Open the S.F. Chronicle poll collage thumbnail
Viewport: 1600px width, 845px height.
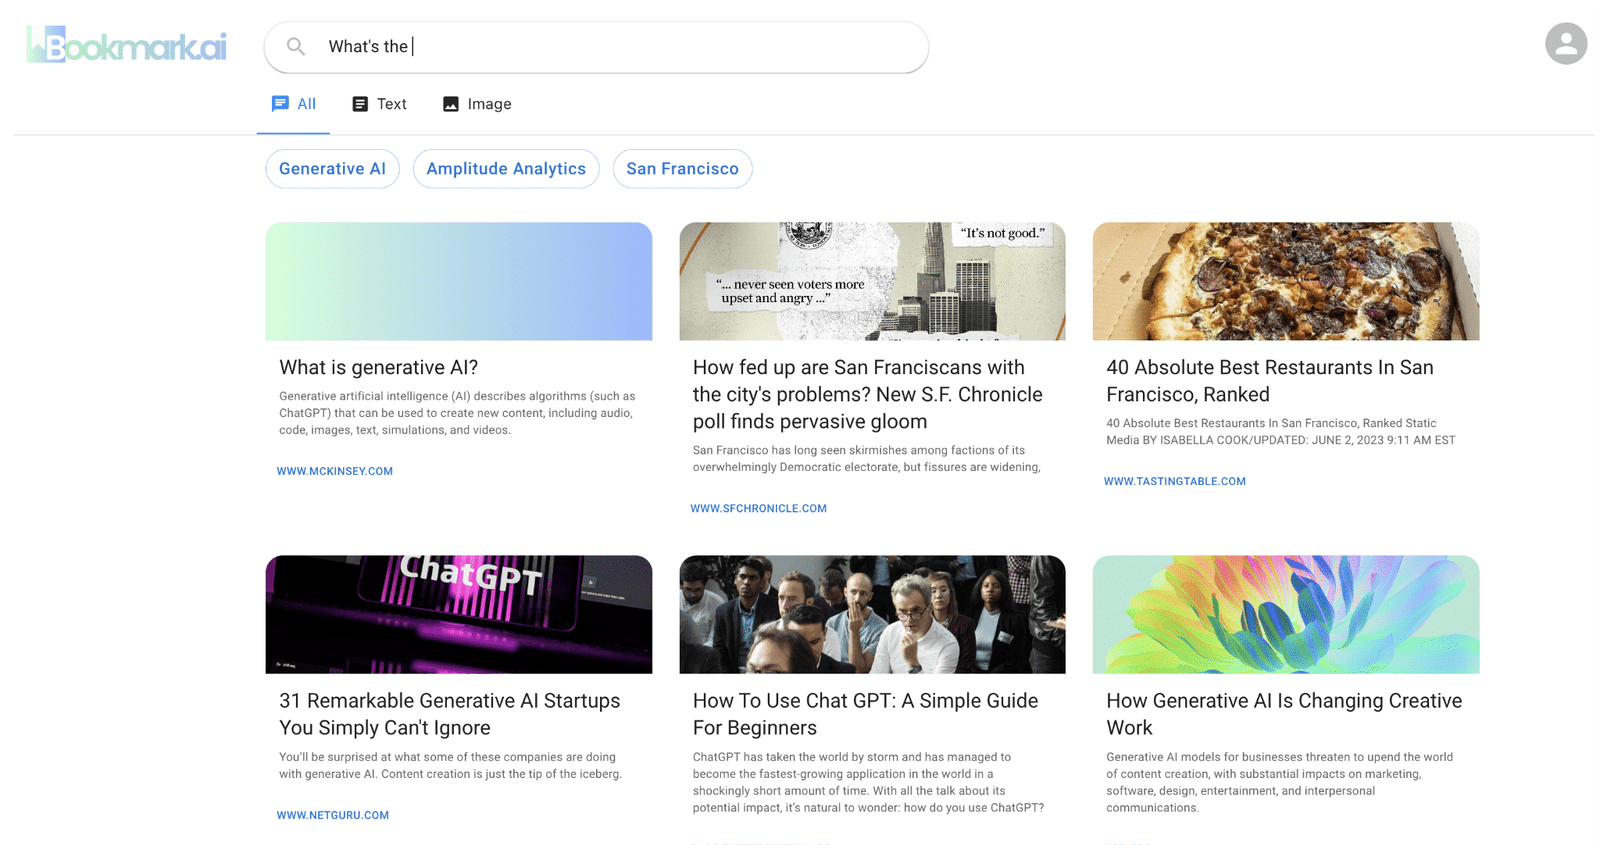click(x=872, y=281)
